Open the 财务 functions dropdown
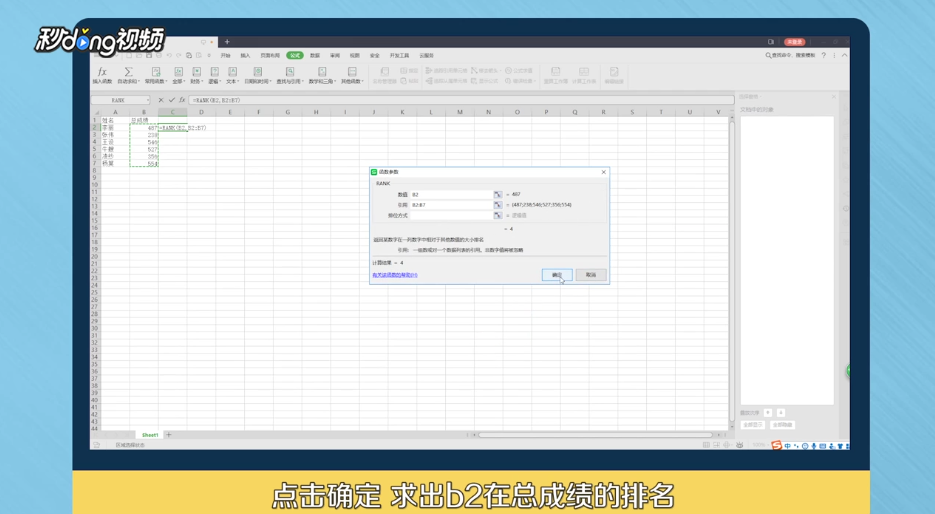 point(196,75)
